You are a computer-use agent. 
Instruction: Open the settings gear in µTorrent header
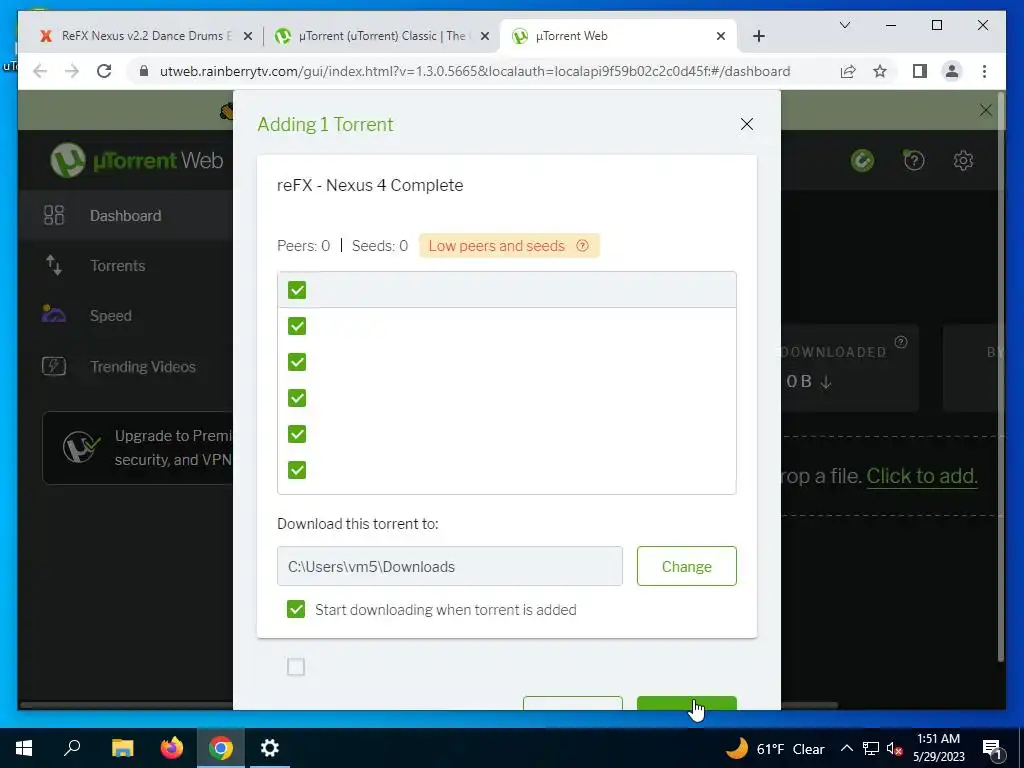[x=963, y=160]
